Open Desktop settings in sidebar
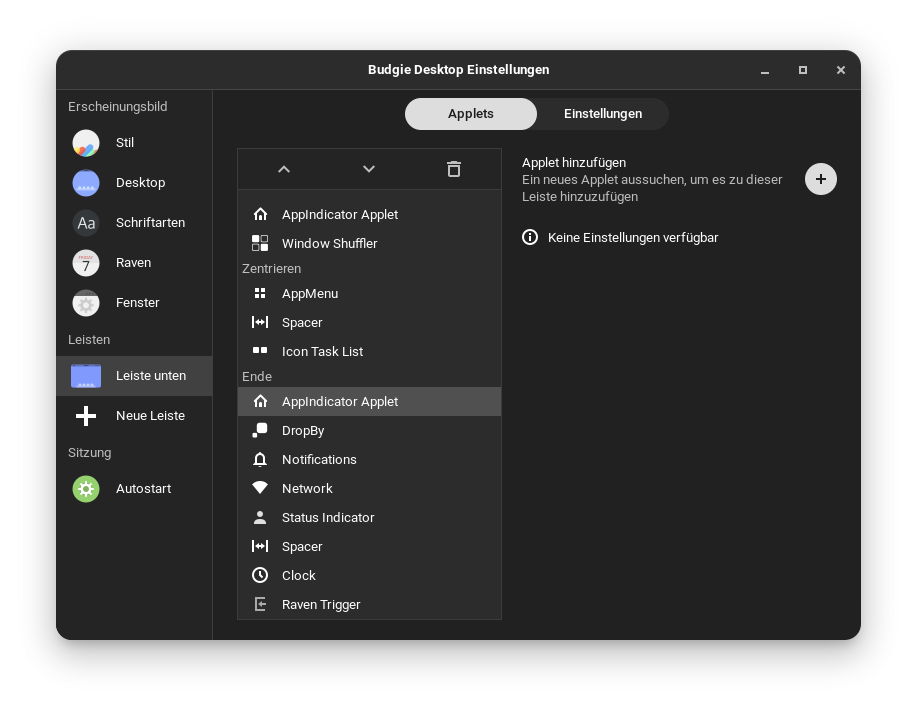 click(134, 182)
